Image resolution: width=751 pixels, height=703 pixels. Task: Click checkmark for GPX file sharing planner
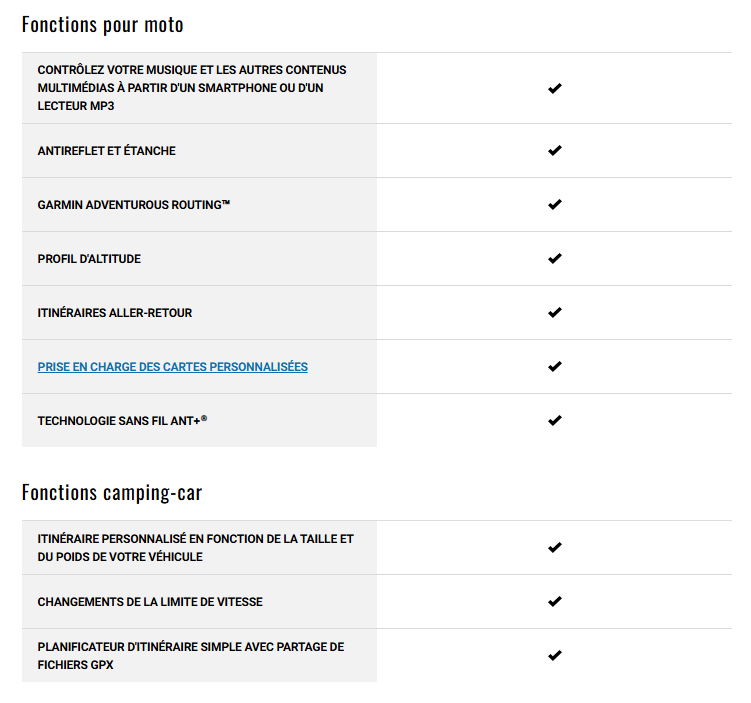point(555,655)
